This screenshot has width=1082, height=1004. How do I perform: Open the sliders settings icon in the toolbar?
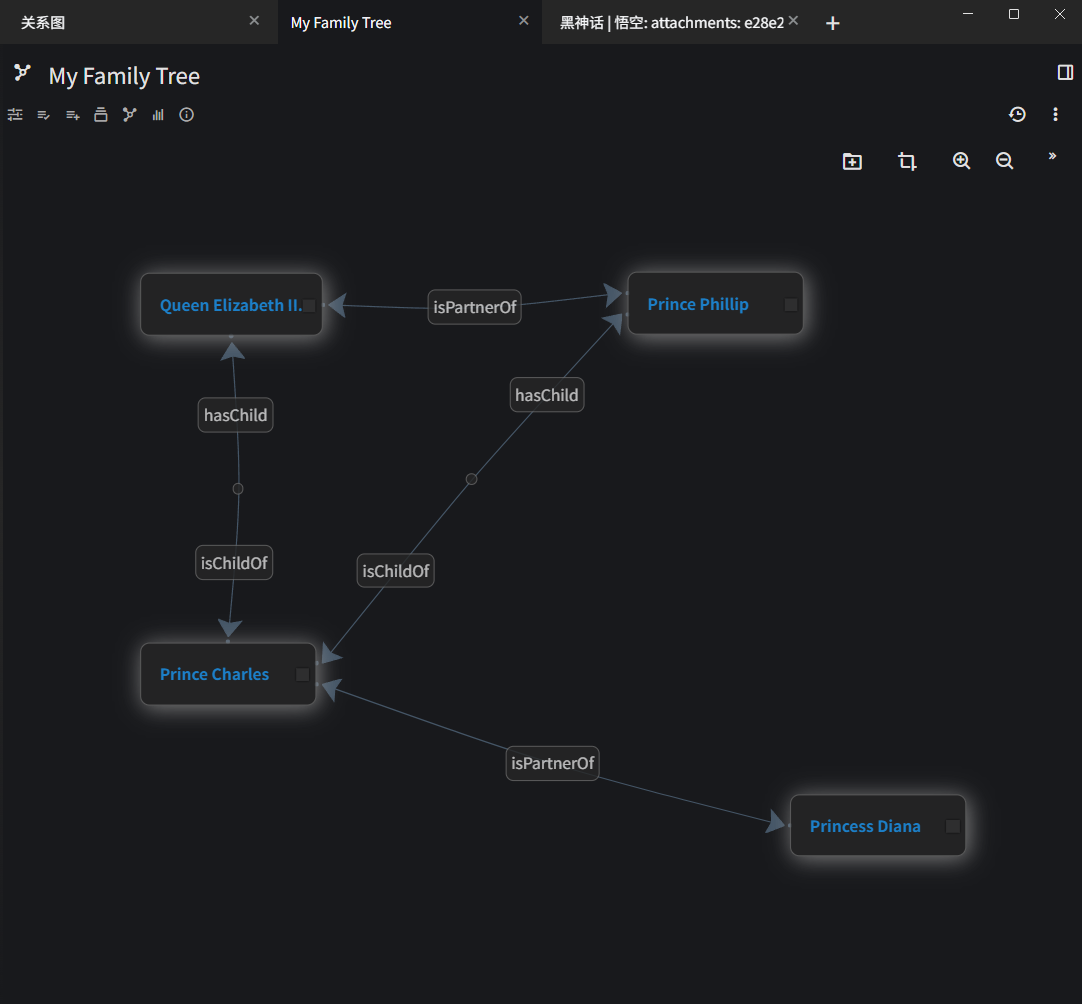[15, 115]
